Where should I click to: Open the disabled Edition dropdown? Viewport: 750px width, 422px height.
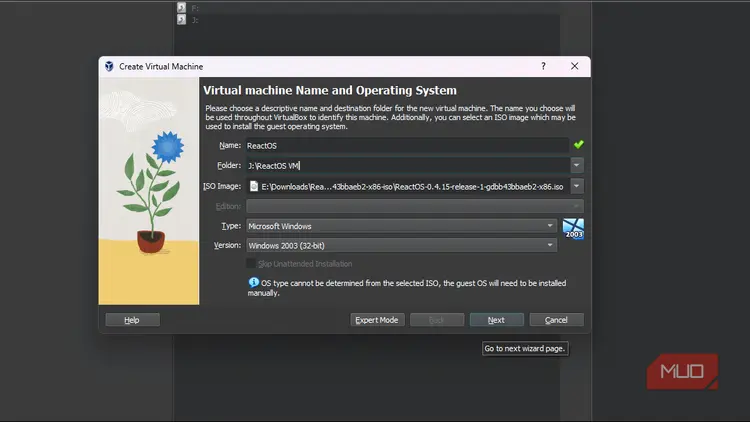point(415,206)
